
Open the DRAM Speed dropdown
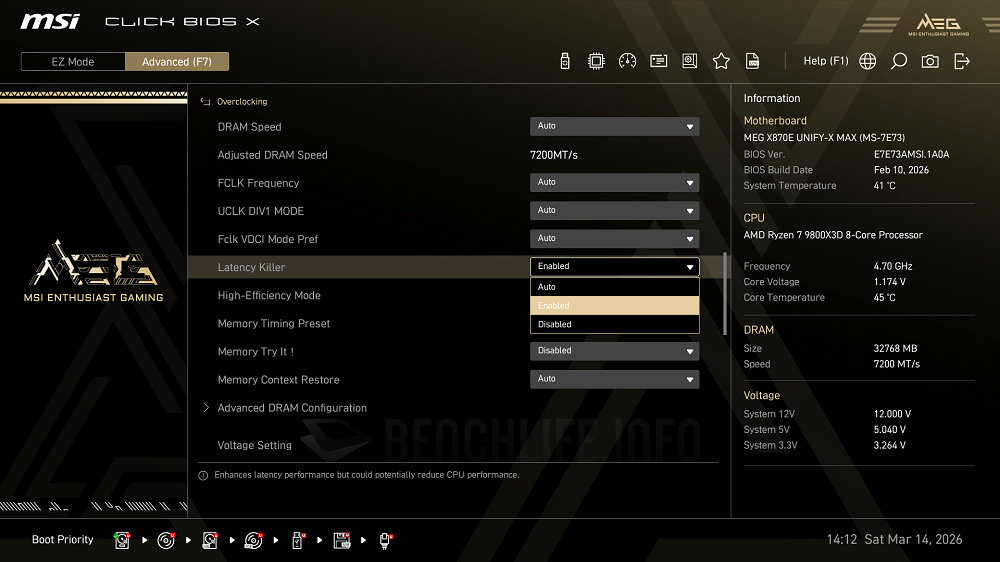614,126
